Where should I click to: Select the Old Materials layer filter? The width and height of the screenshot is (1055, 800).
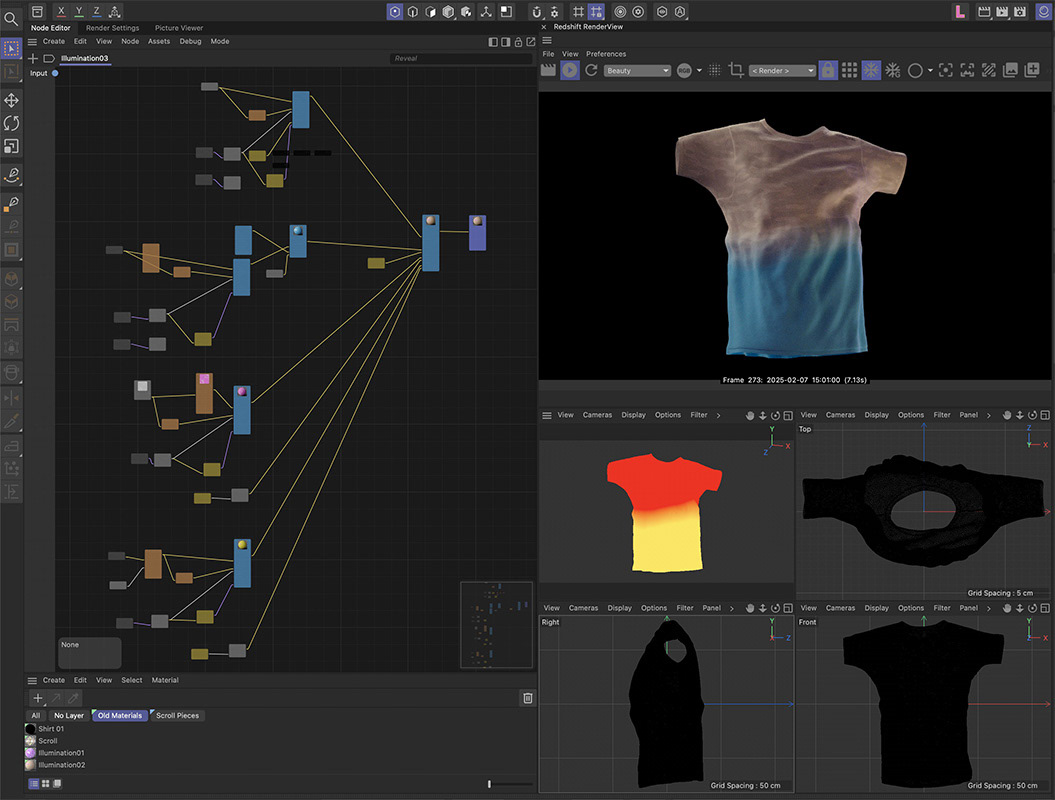click(x=120, y=715)
